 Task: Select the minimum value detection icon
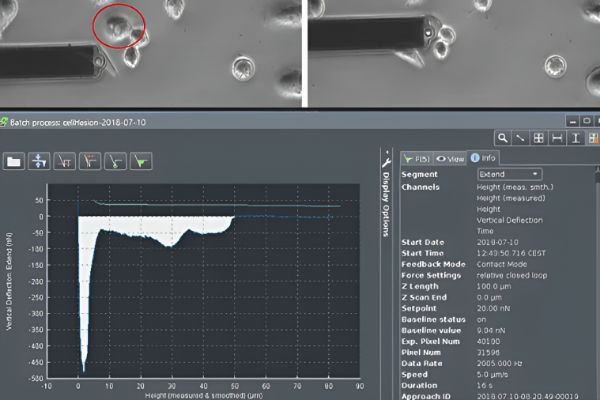pos(115,161)
